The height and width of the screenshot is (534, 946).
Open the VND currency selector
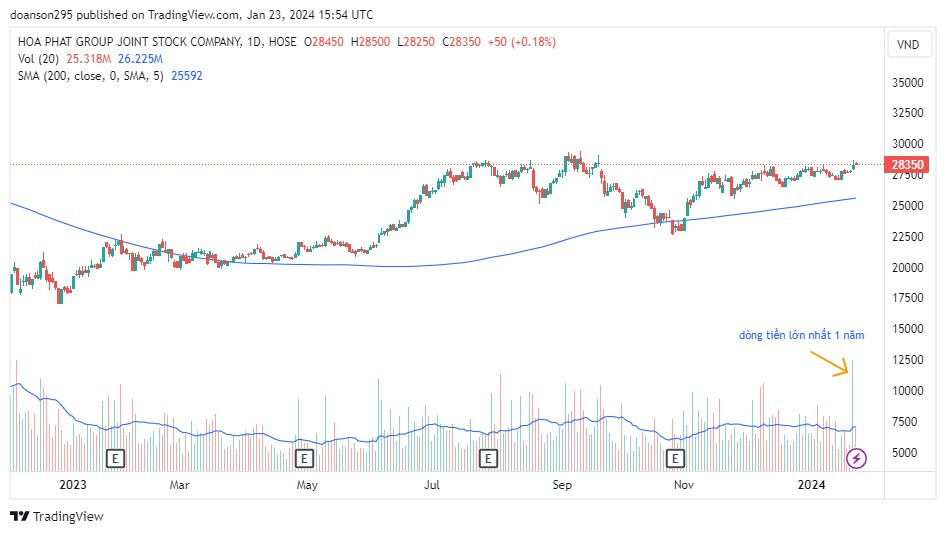[x=908, y=44]
